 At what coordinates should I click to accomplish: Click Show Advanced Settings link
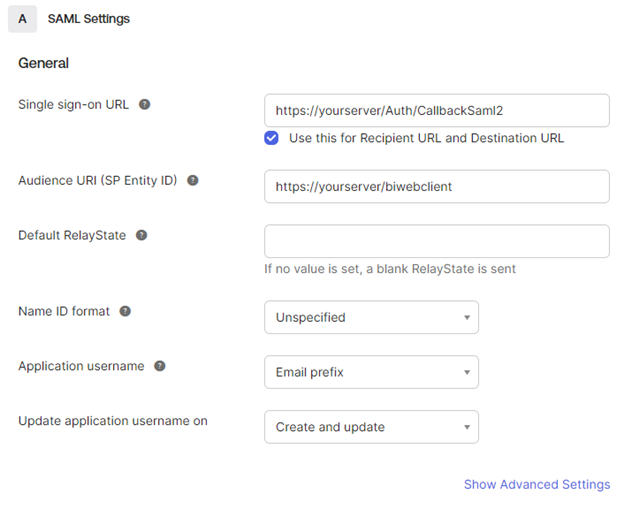click(536, 484)
